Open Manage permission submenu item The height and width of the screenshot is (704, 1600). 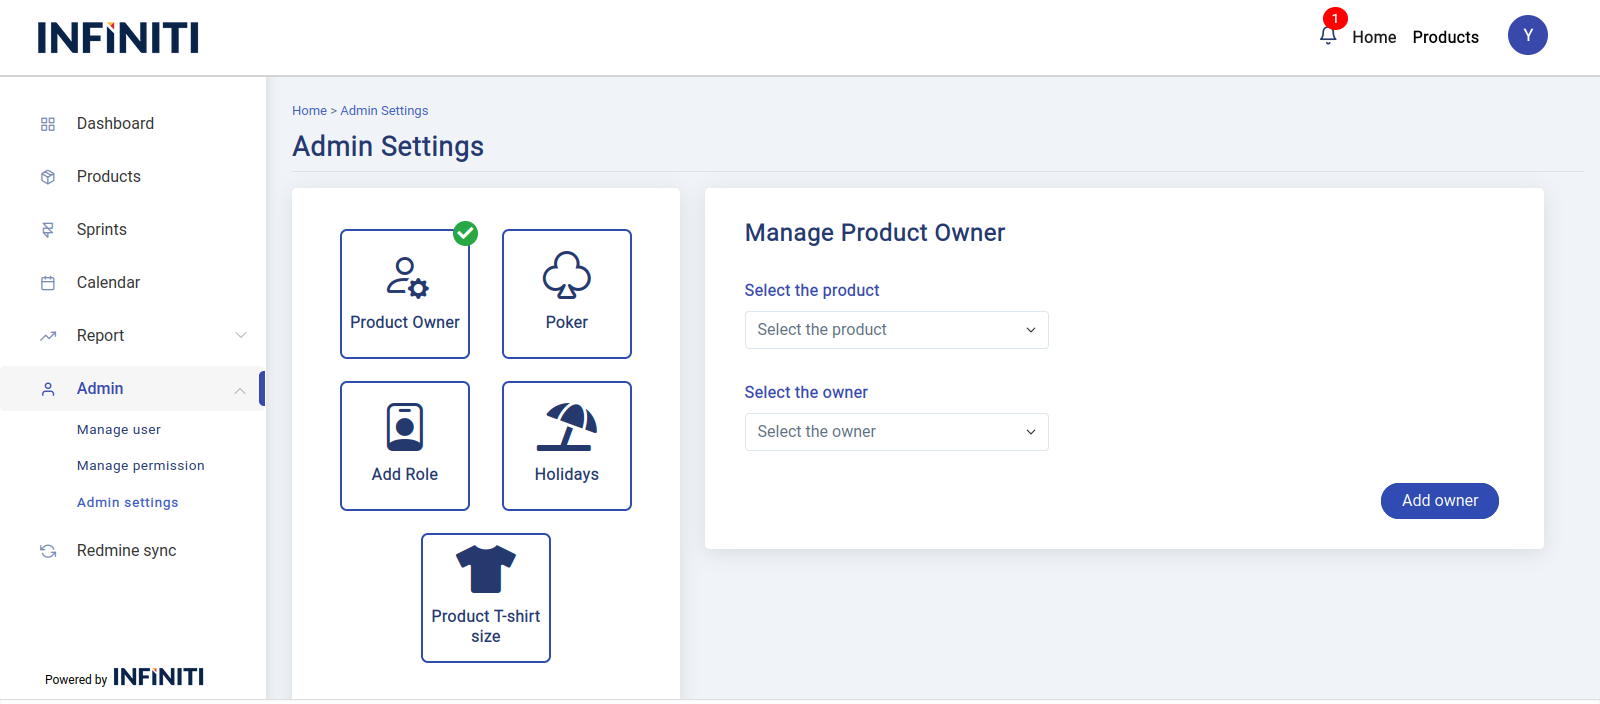[141, 466]
